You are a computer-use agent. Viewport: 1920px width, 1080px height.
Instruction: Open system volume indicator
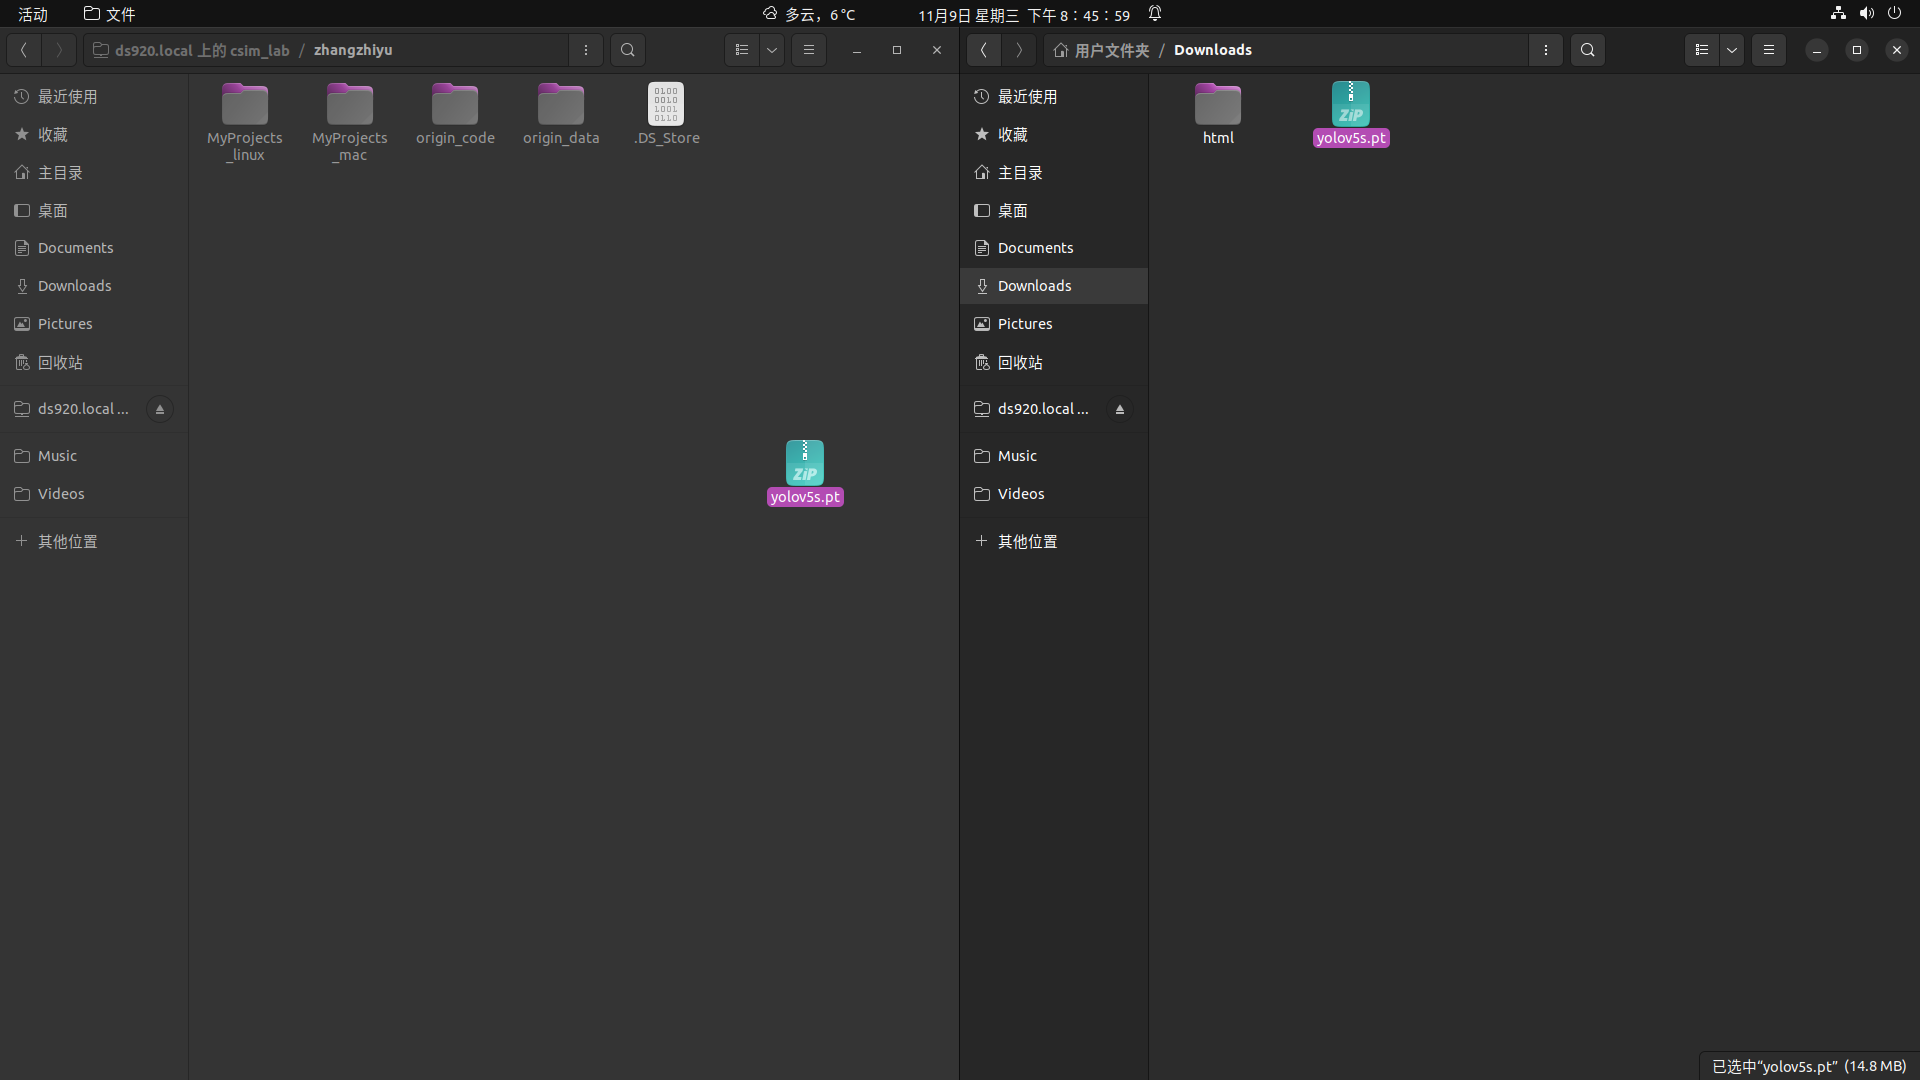(1866, 14)
